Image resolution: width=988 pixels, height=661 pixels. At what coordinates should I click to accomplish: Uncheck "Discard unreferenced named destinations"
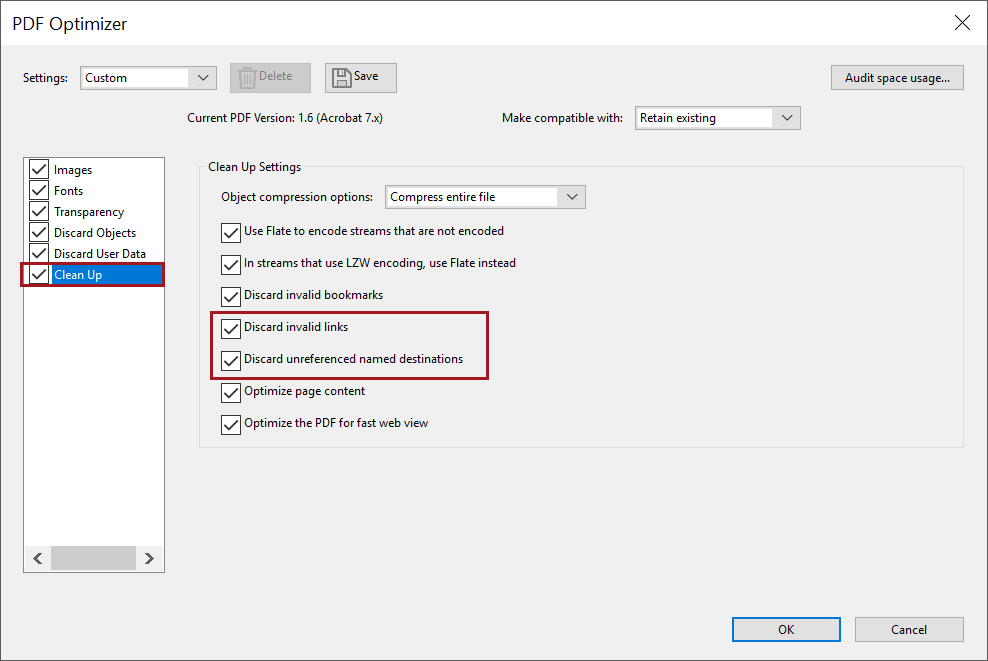pos(231,360)
